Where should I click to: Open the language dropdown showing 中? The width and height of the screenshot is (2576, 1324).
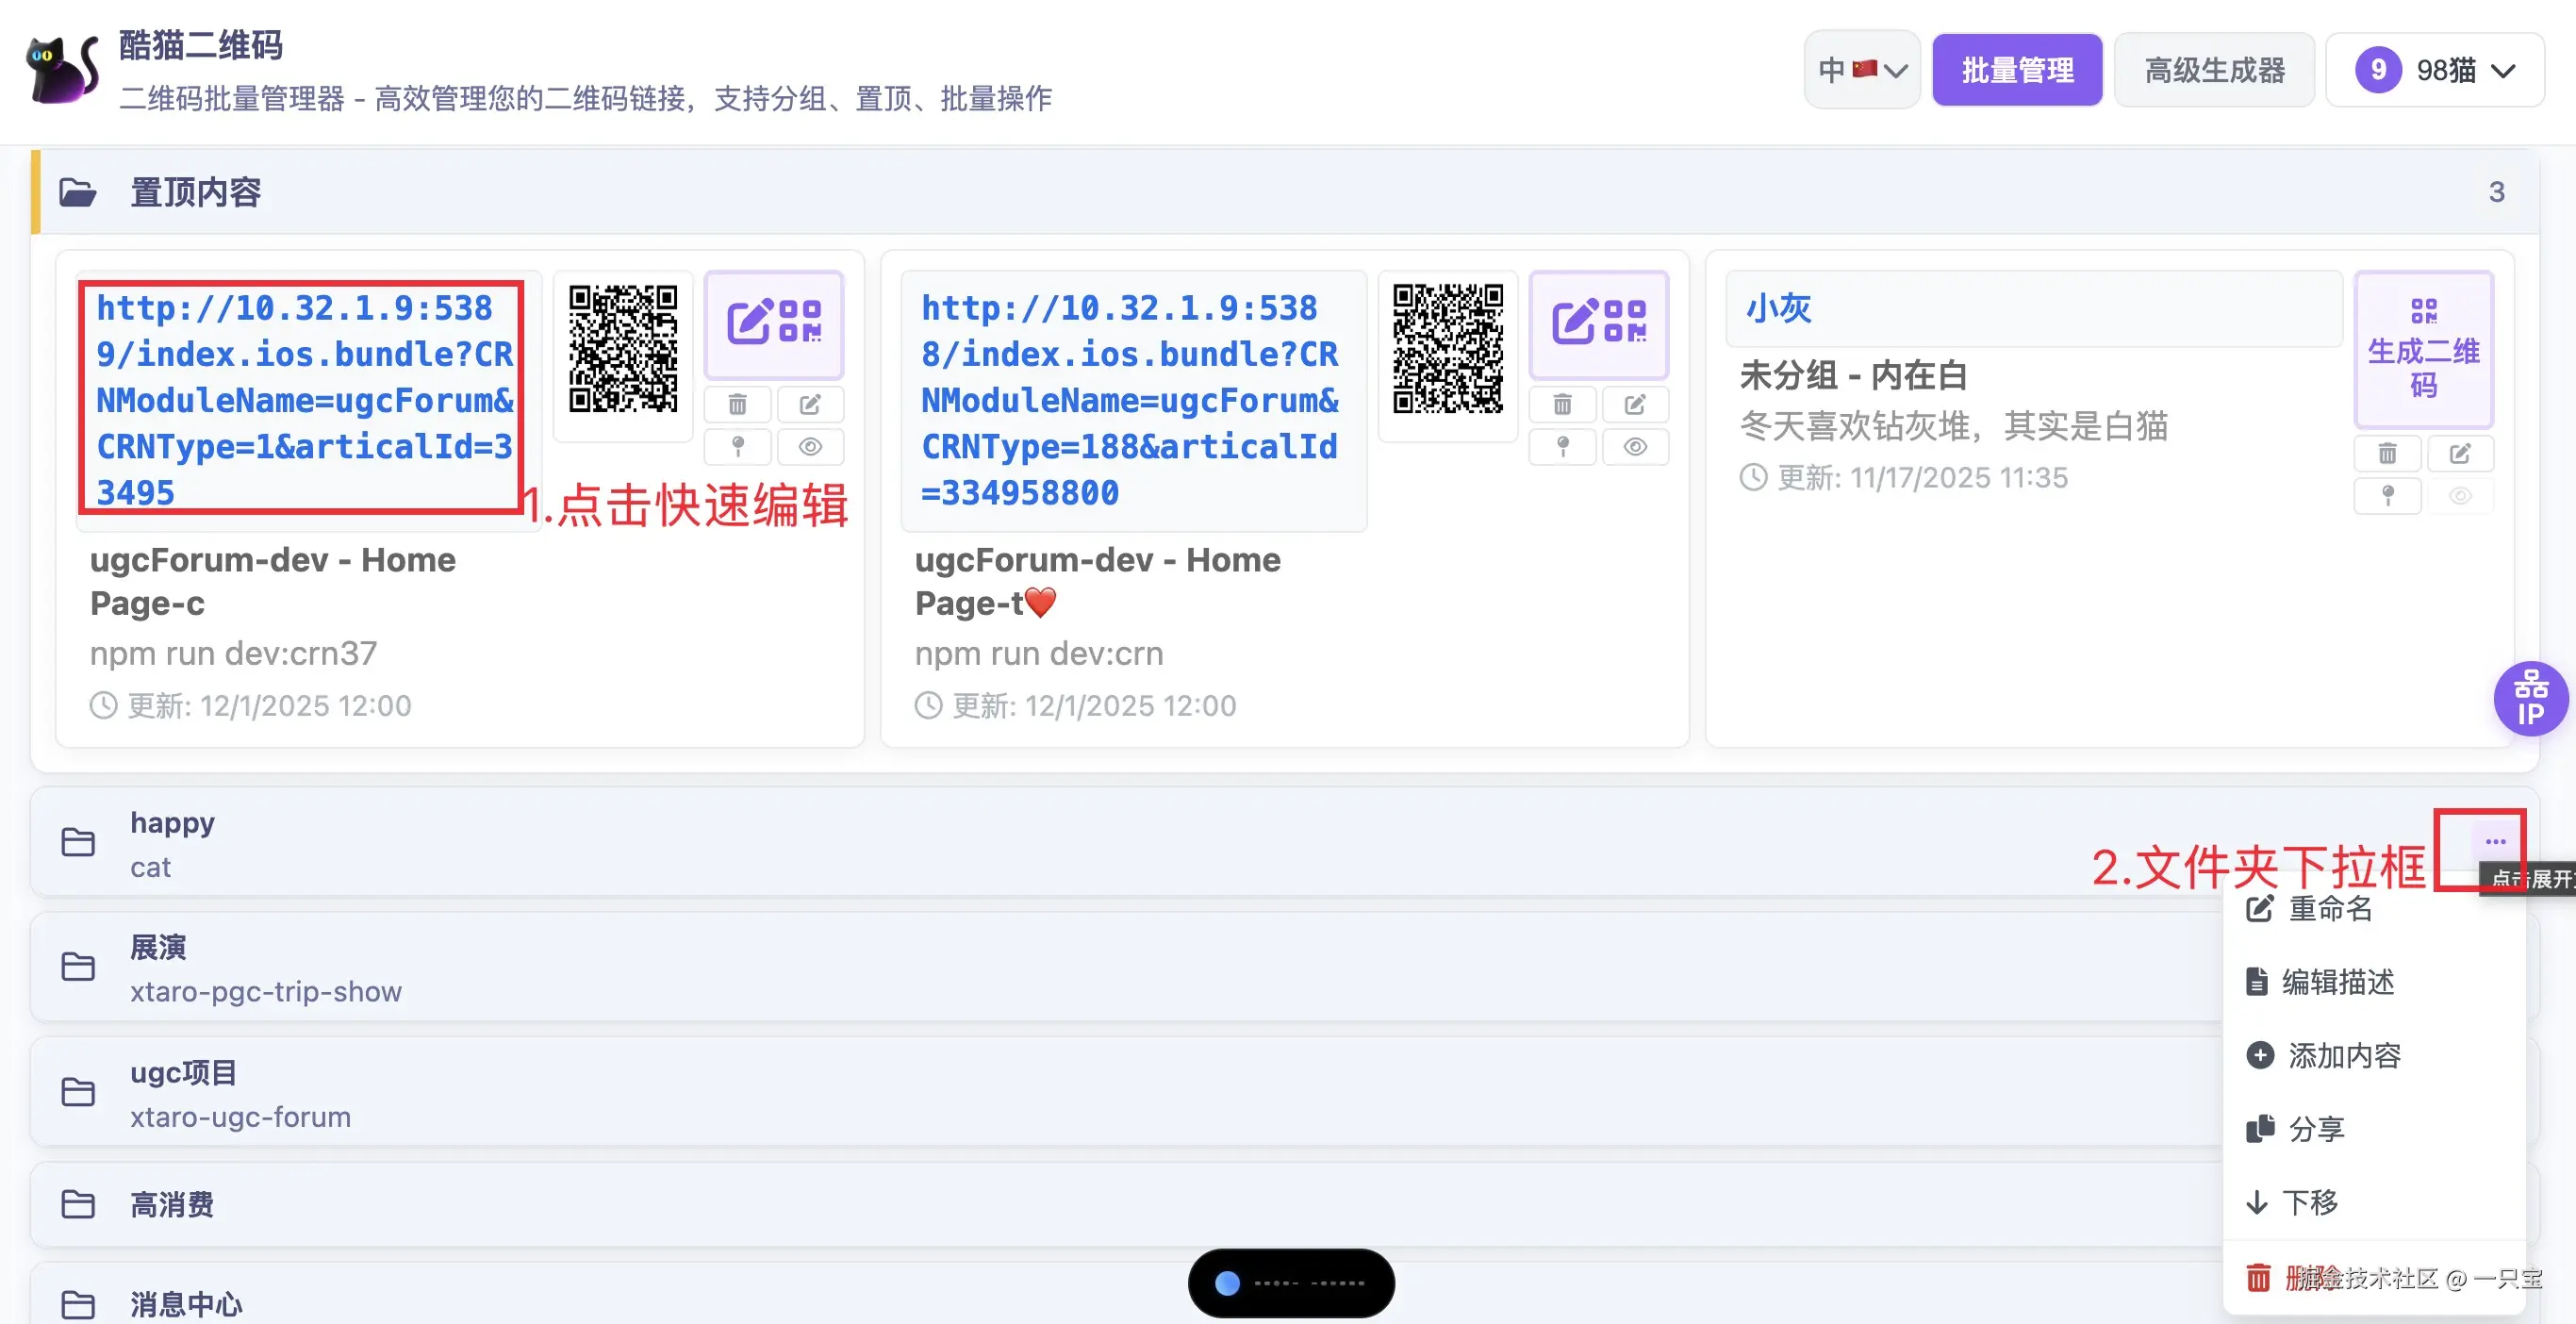tap(1861, 70)
